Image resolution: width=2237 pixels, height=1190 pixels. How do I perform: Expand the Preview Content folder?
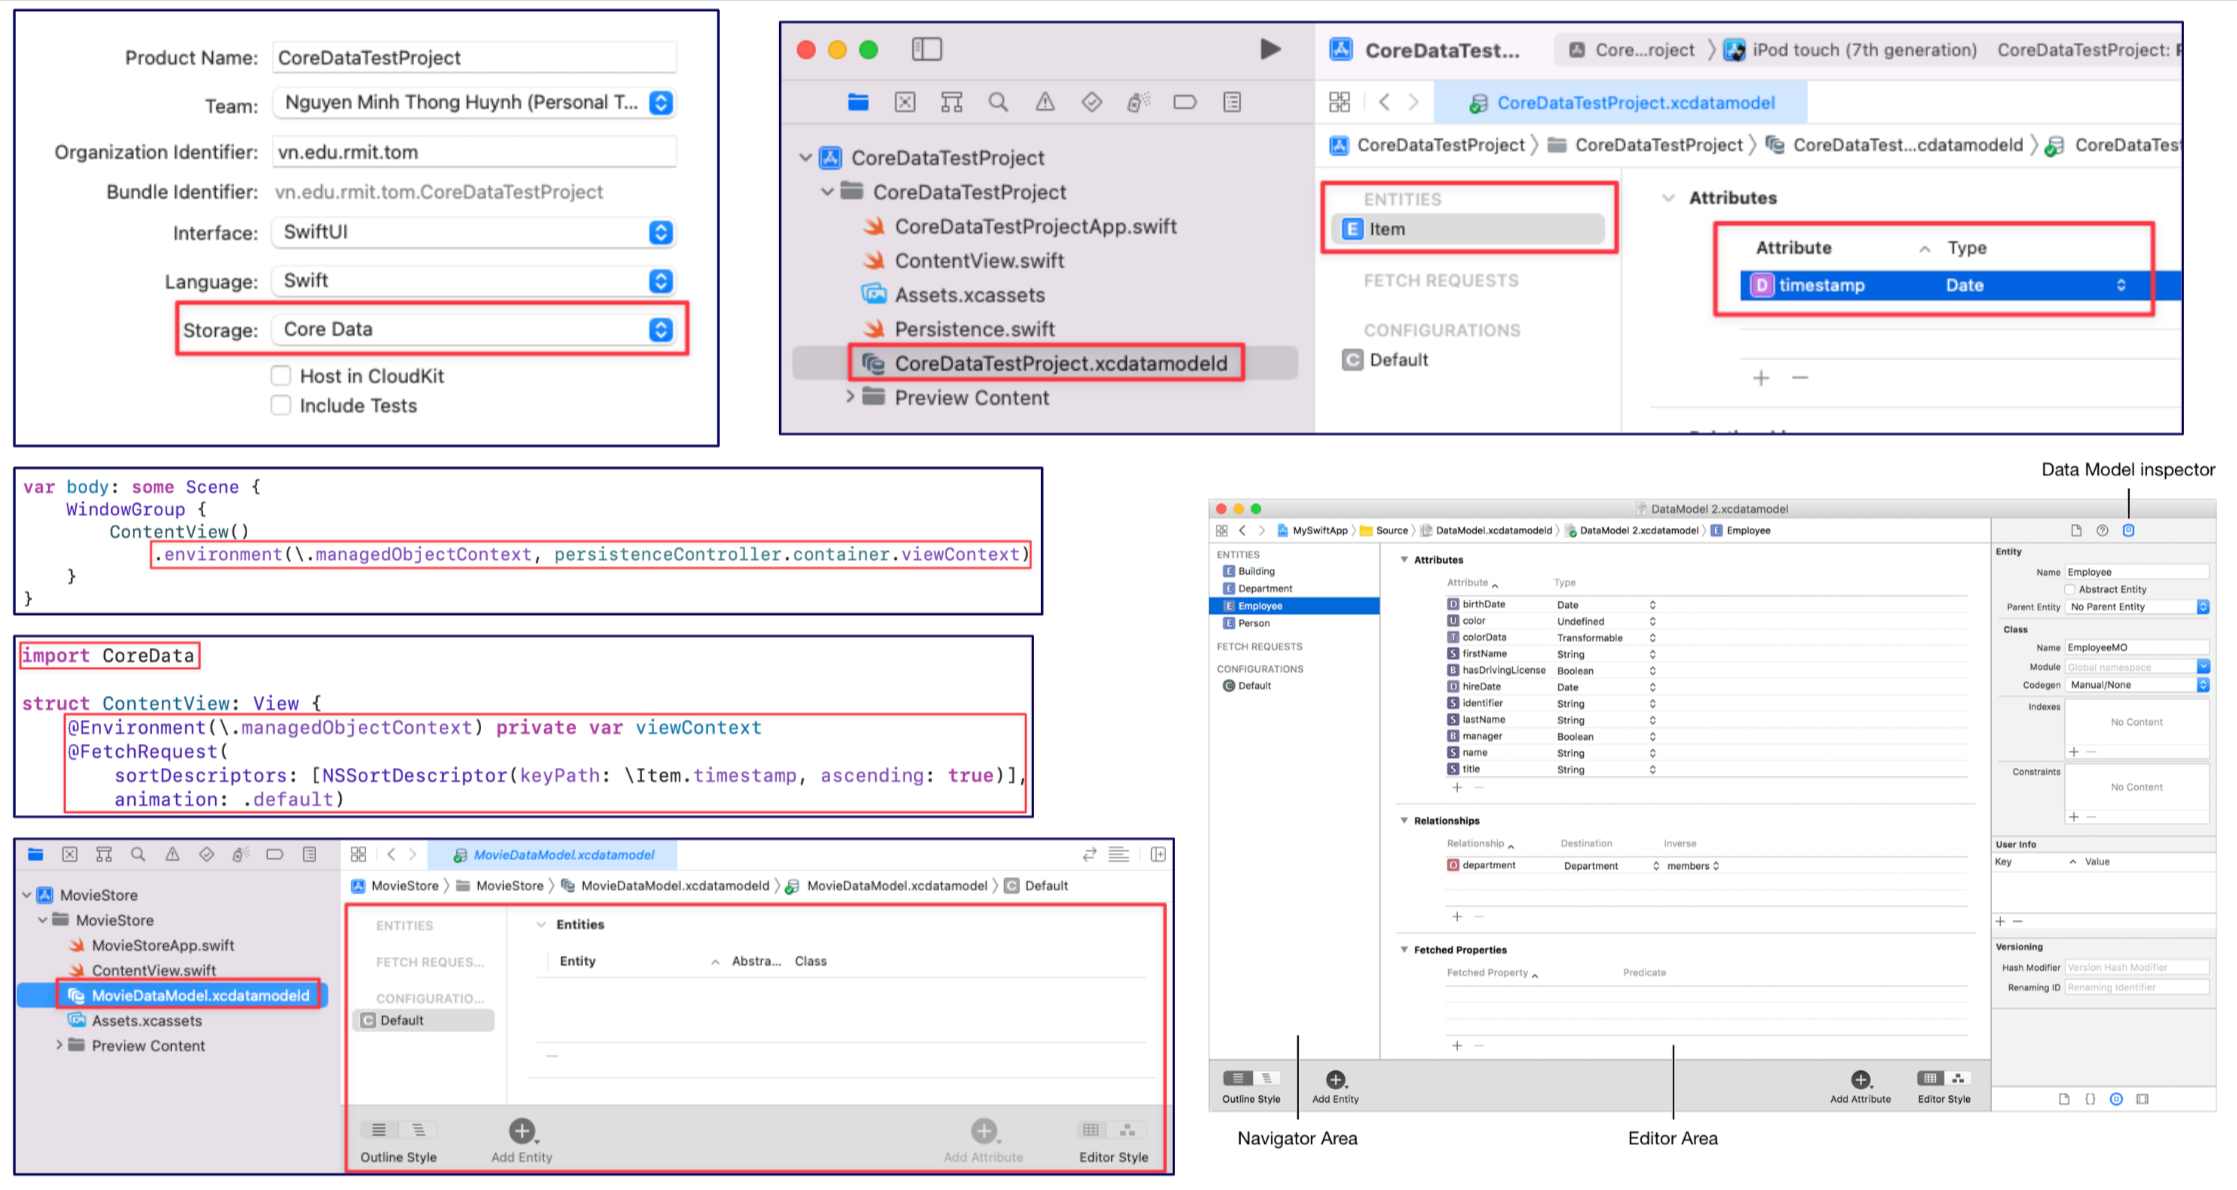[849, 397]
